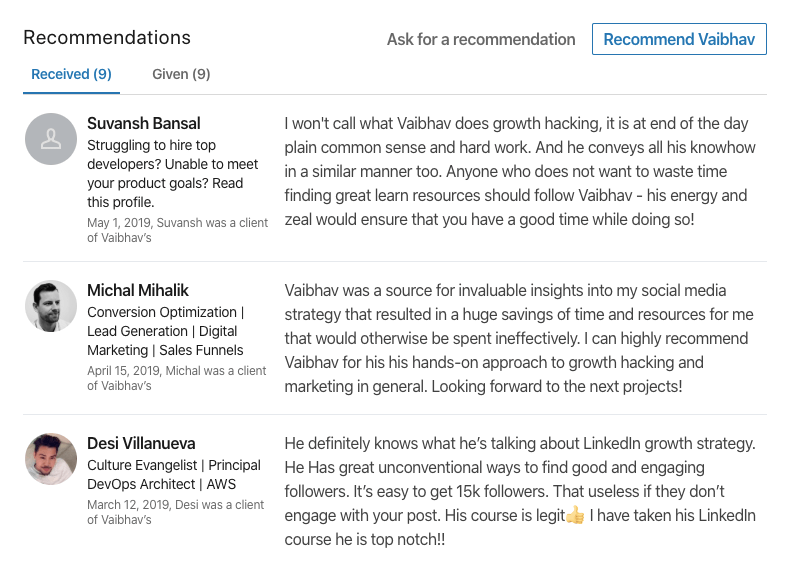This screenshot has height=566, width=790.
Task: Switch to the Received (9) tab
Action: 71,74
